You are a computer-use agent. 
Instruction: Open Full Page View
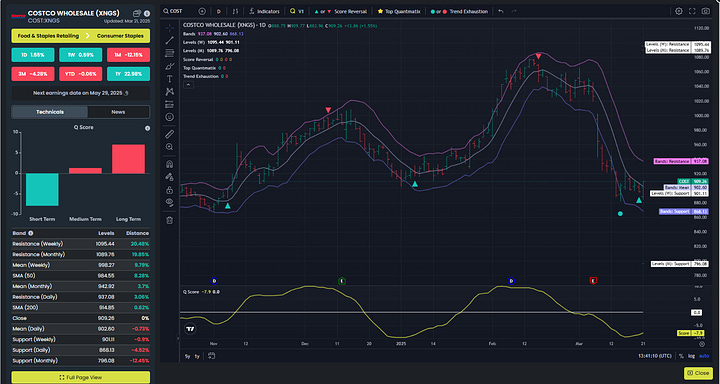pyautogui.click(x=80, y=377)
